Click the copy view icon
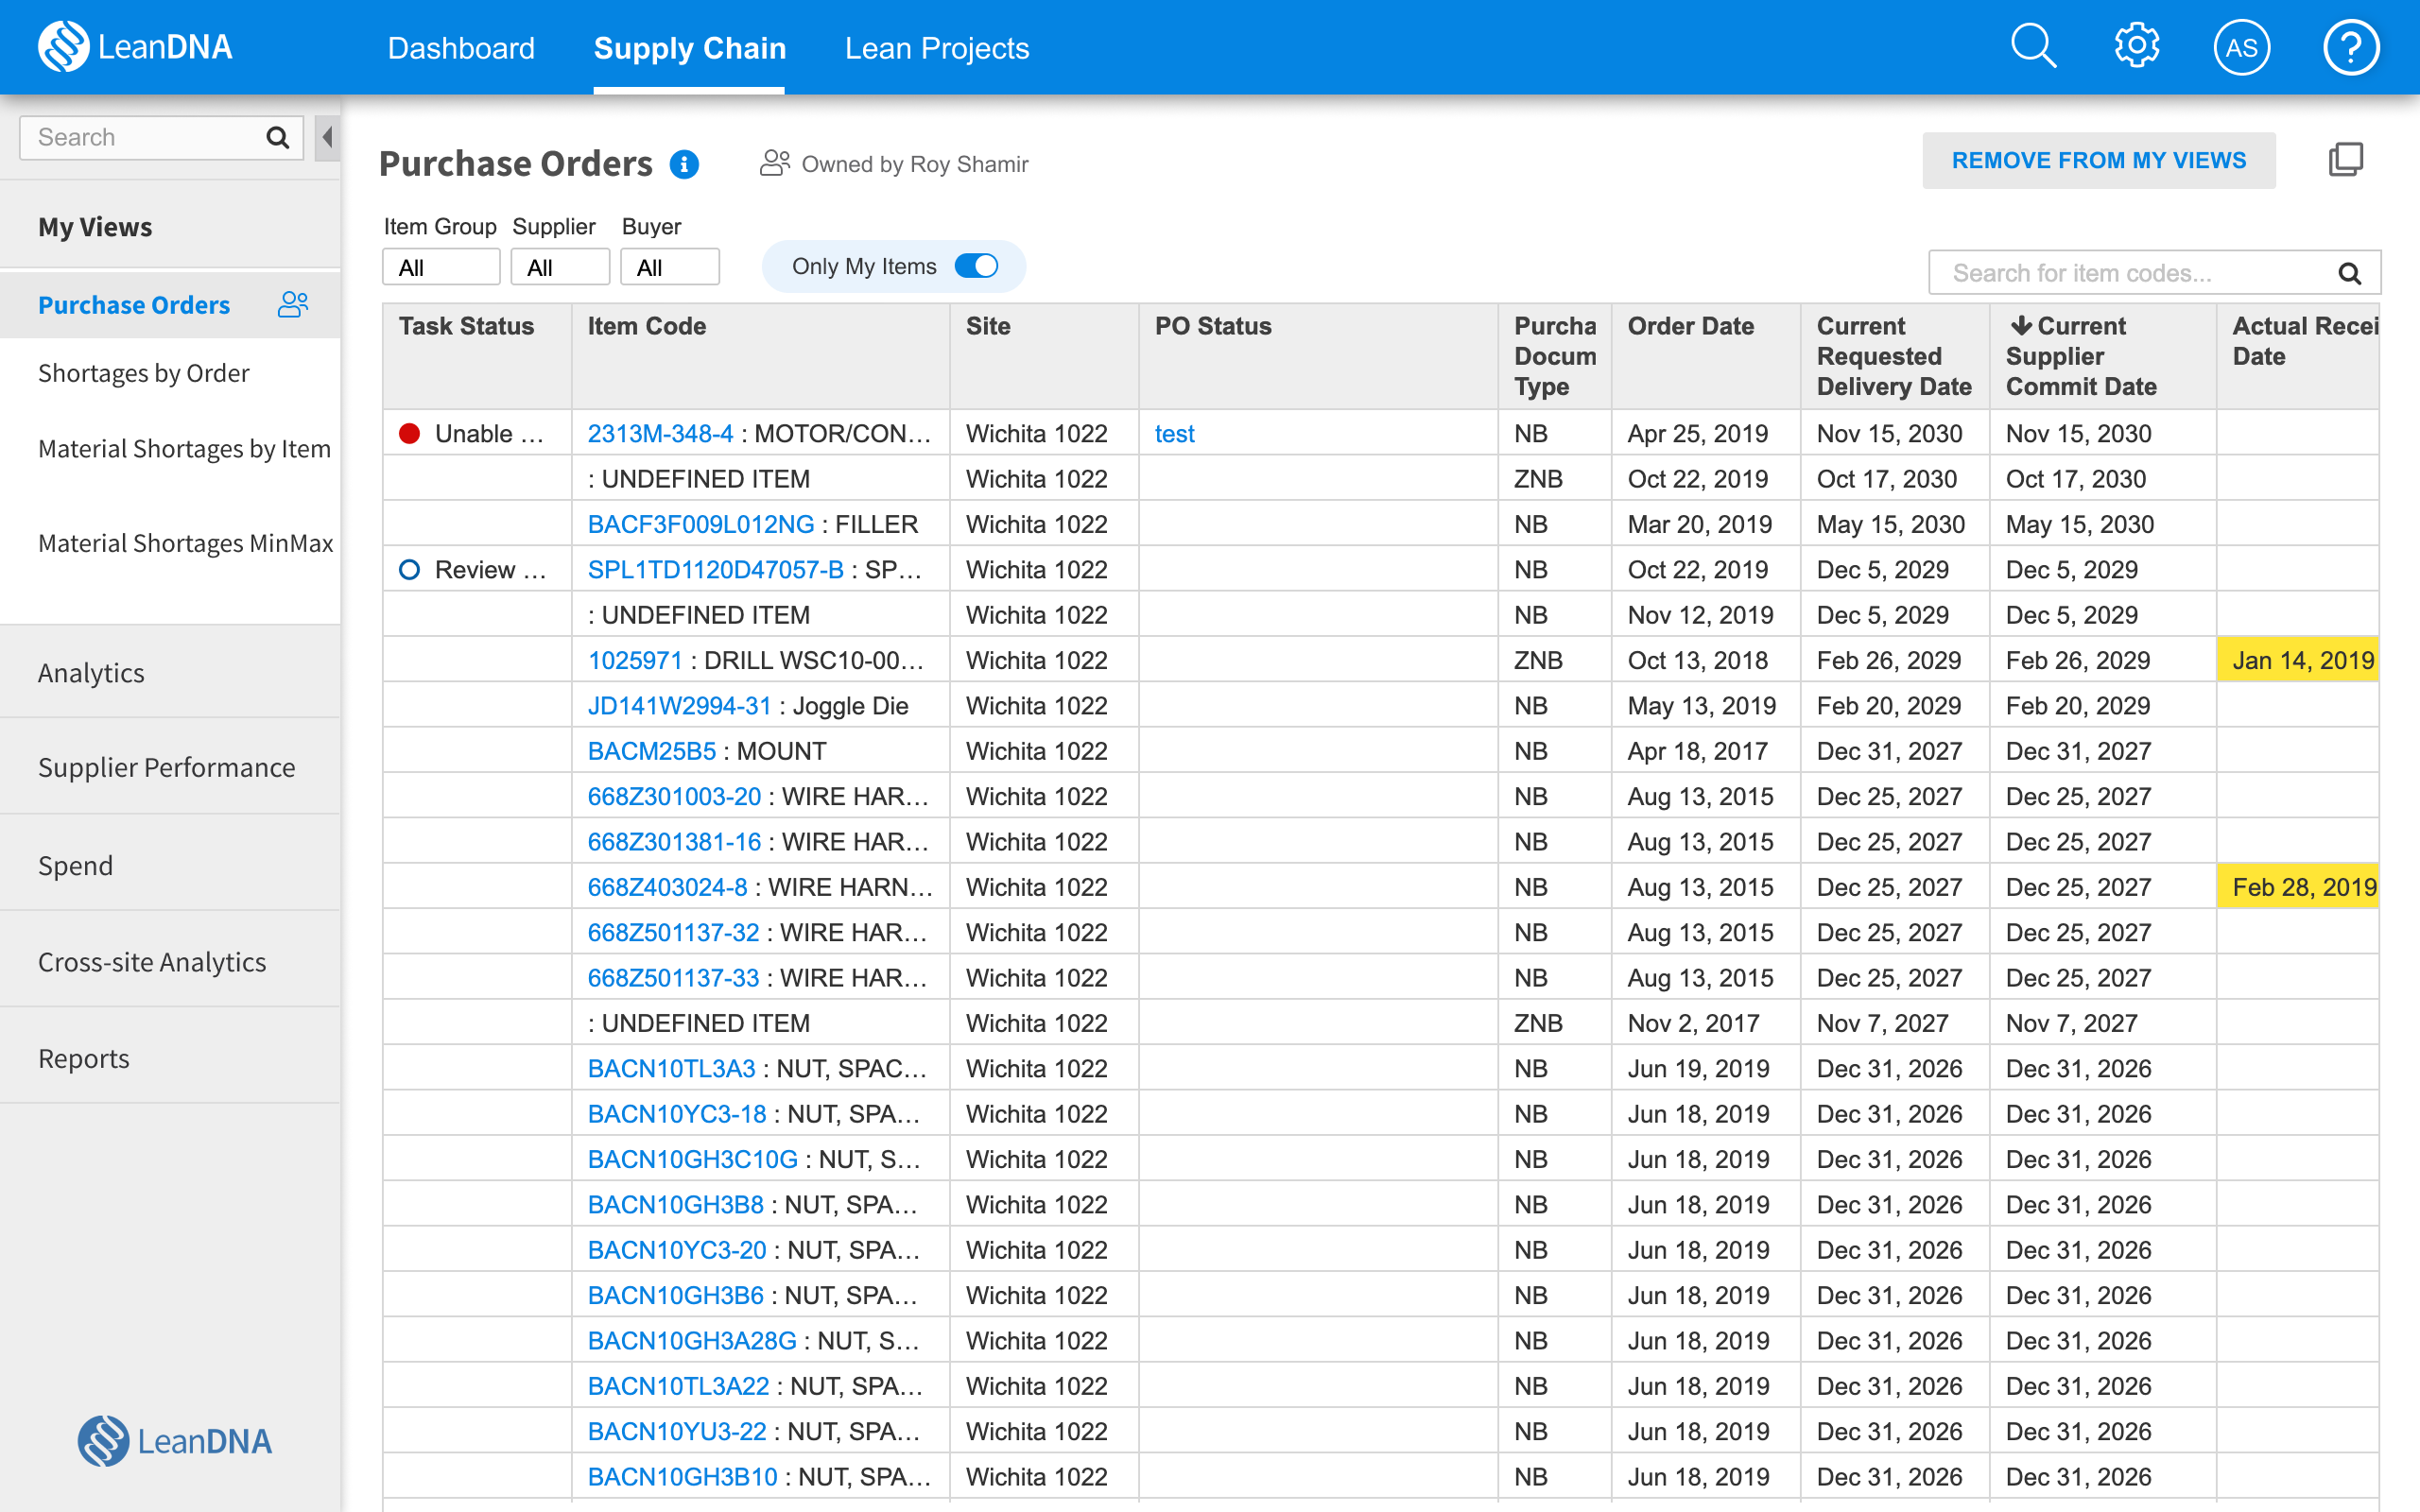 (x=2346, y=160)
